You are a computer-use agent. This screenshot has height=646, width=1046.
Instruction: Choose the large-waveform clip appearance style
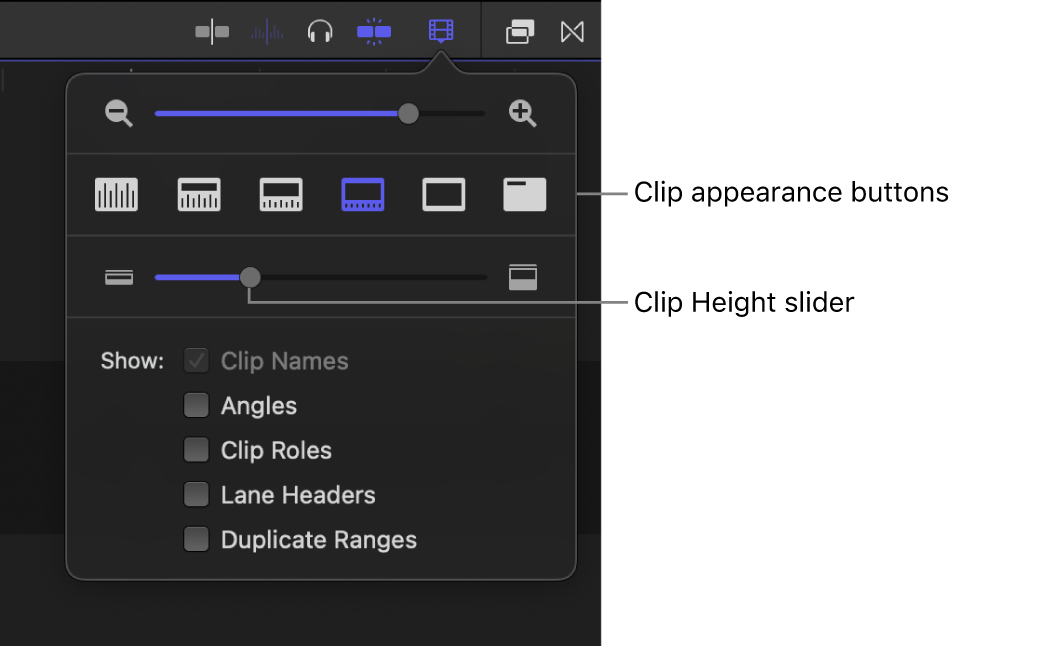pos(198,194)
